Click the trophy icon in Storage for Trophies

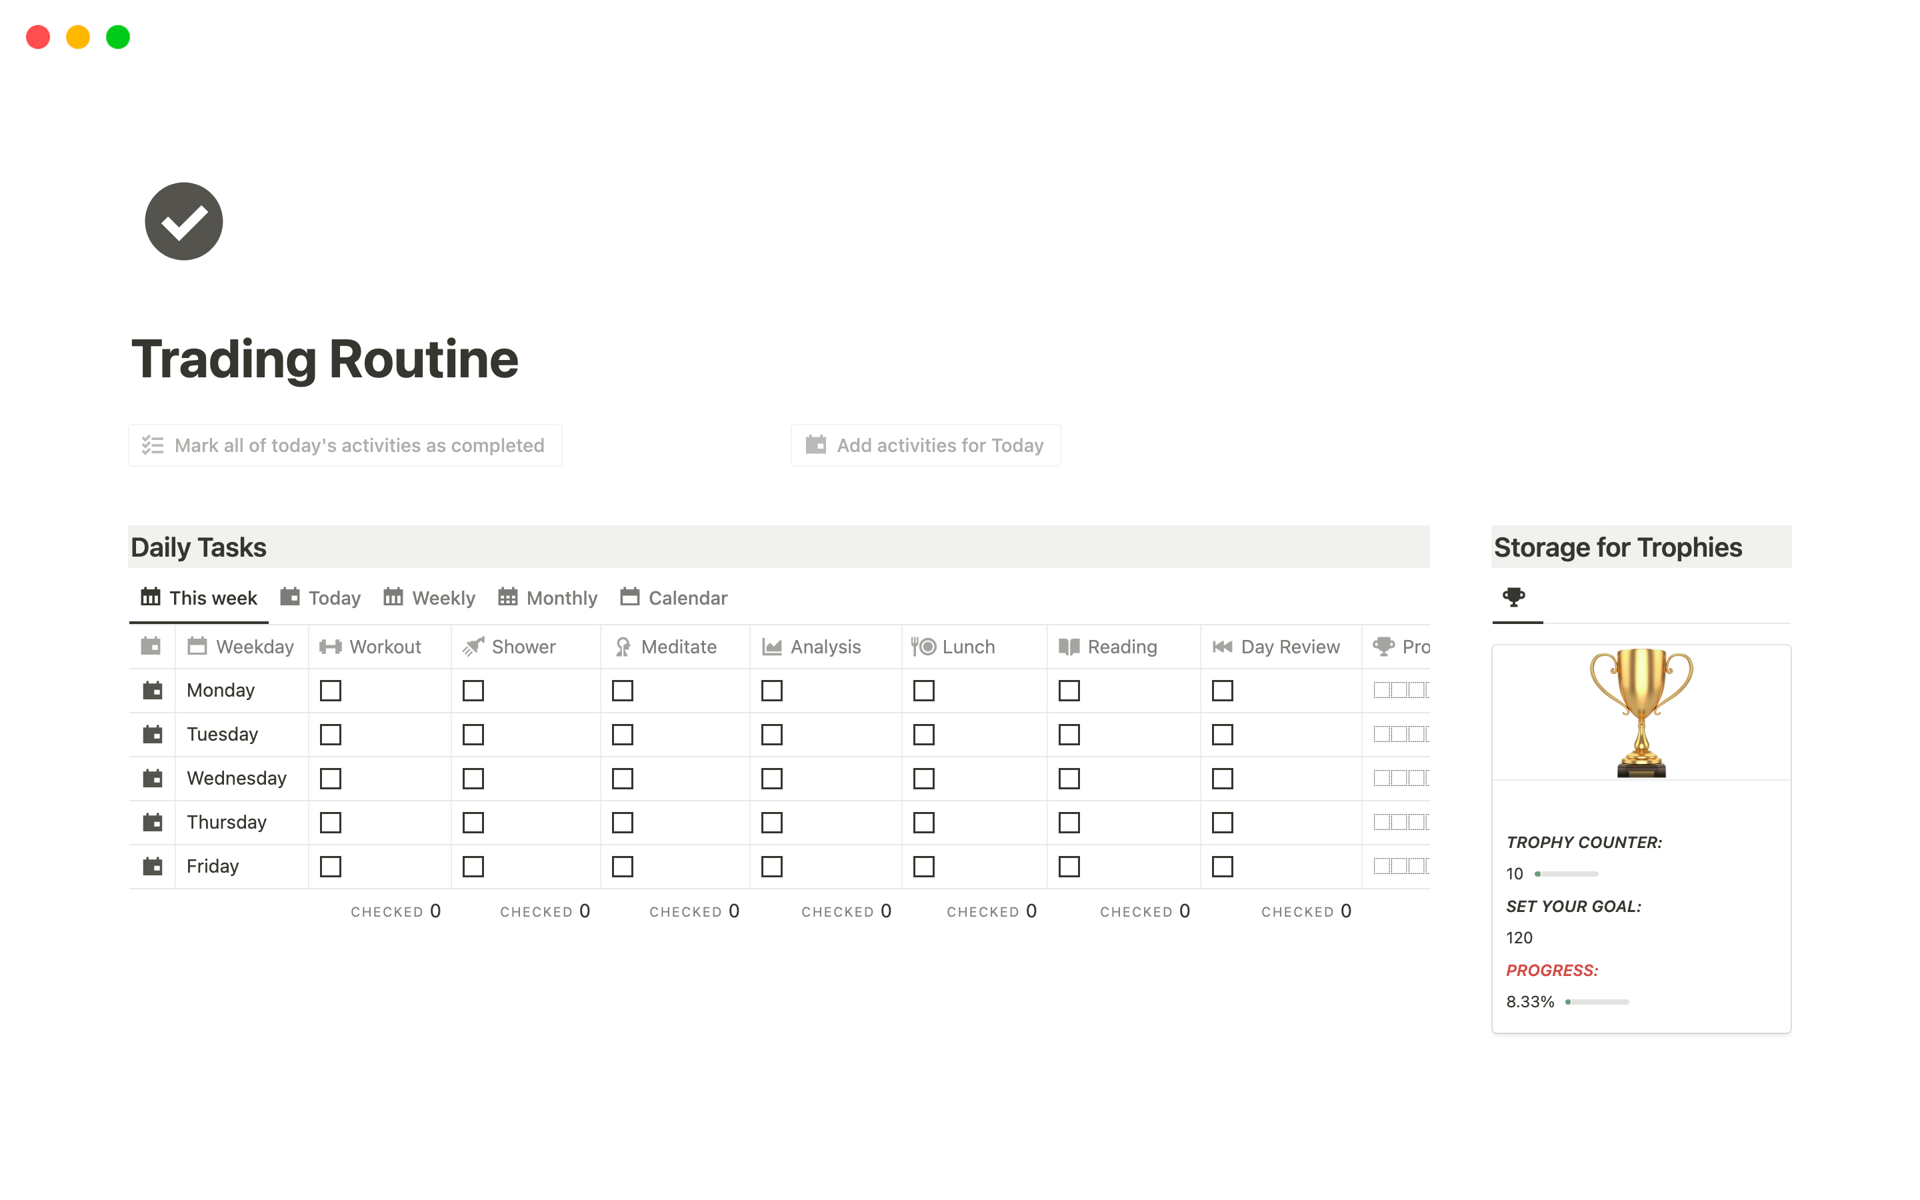pyautogui.click(x=1514, y=597)
